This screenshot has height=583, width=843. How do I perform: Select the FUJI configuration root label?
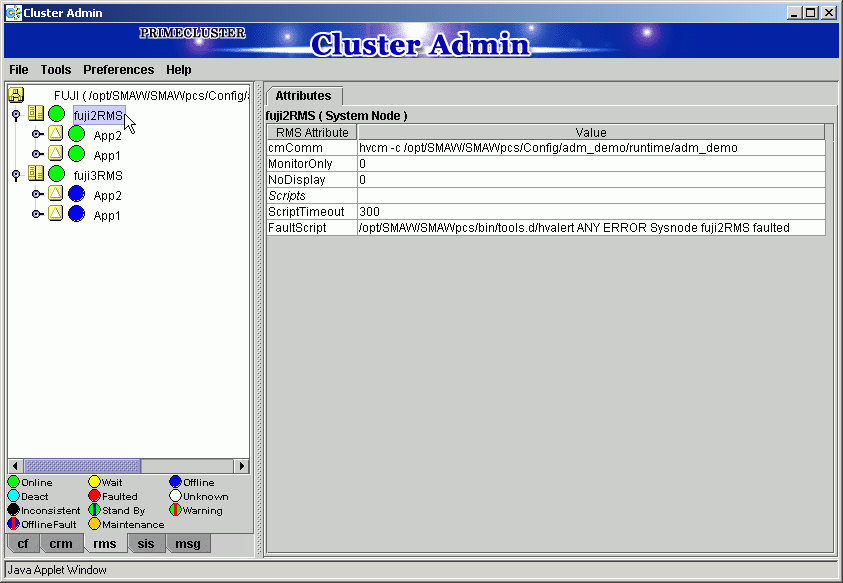point(151,96)
